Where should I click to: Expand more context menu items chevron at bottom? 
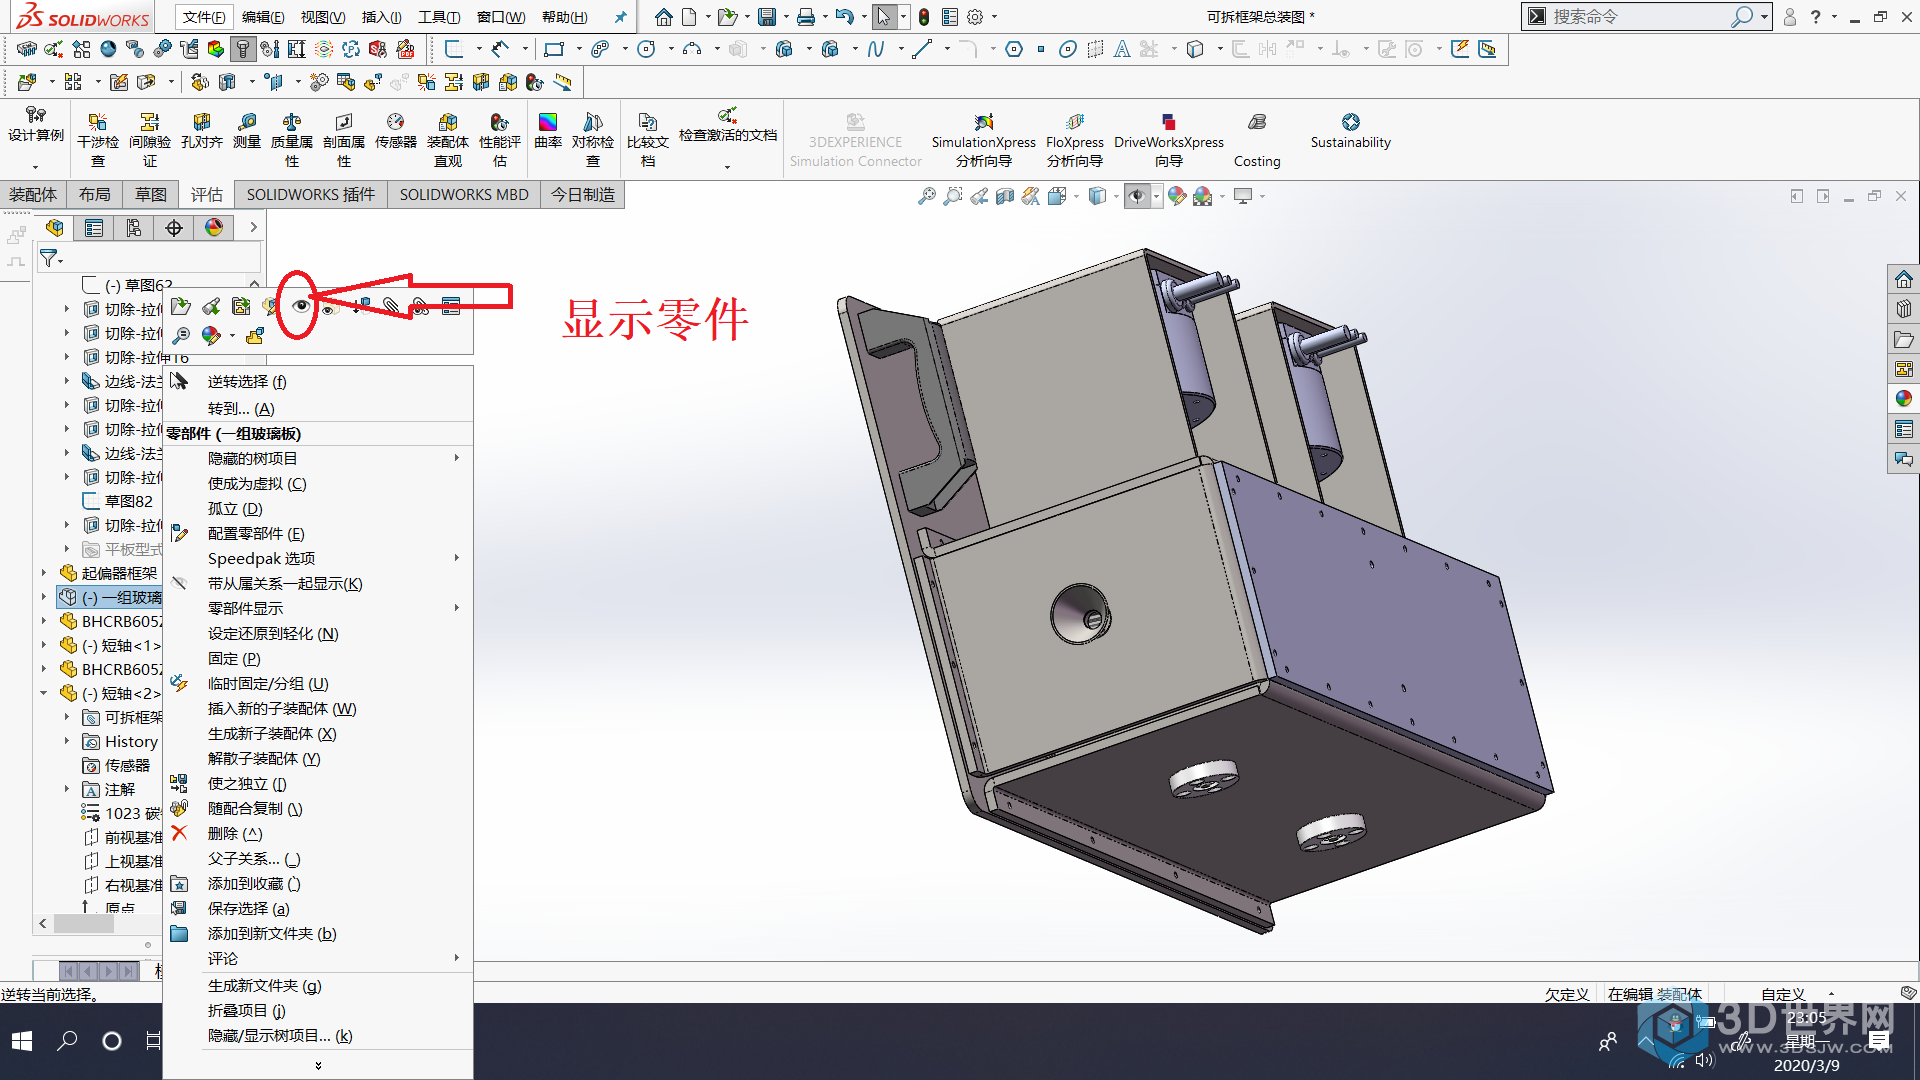pos(318,1066)
